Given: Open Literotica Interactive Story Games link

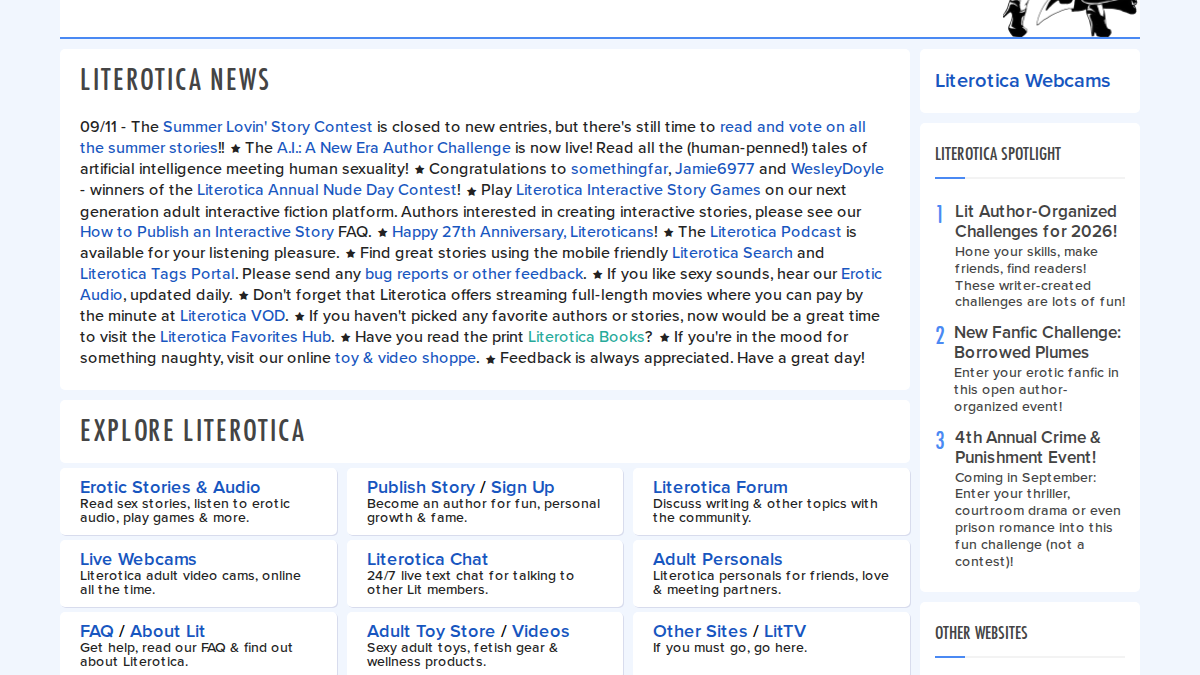Looking at the screenshot, I should tap(638, 190).
